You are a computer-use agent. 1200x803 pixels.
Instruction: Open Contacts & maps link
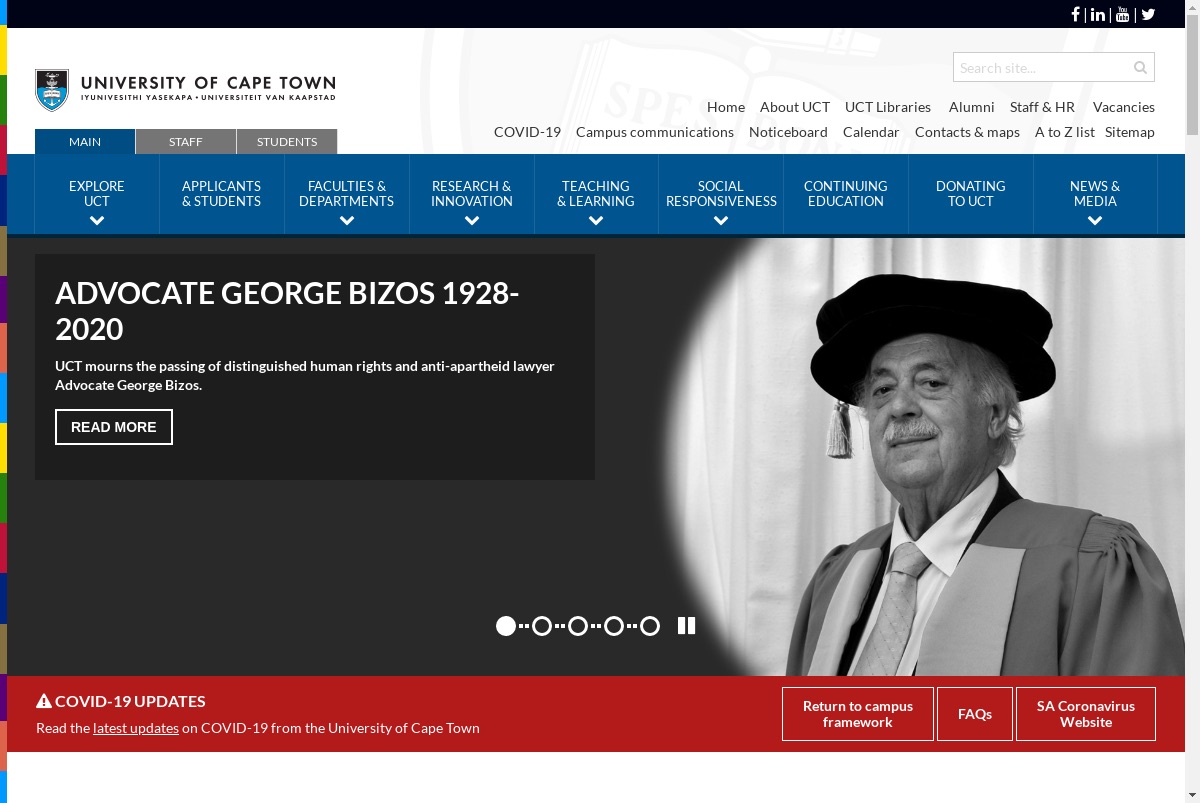tap(967, 132)
